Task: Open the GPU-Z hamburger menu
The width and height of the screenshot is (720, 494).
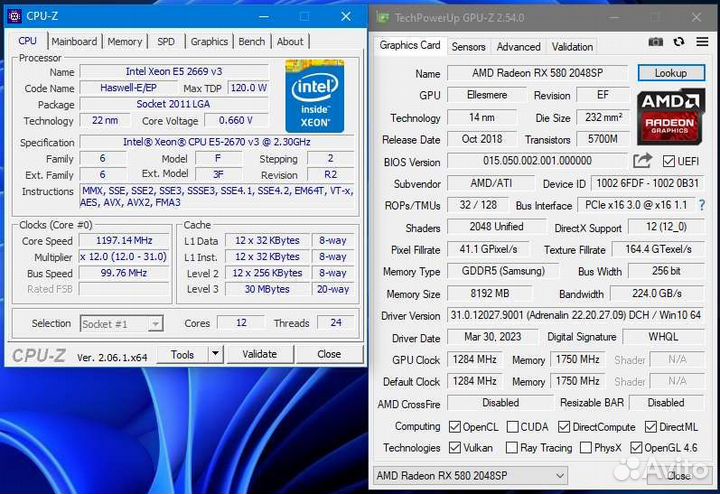Action: pyautogui.click(x=702, y=42)
